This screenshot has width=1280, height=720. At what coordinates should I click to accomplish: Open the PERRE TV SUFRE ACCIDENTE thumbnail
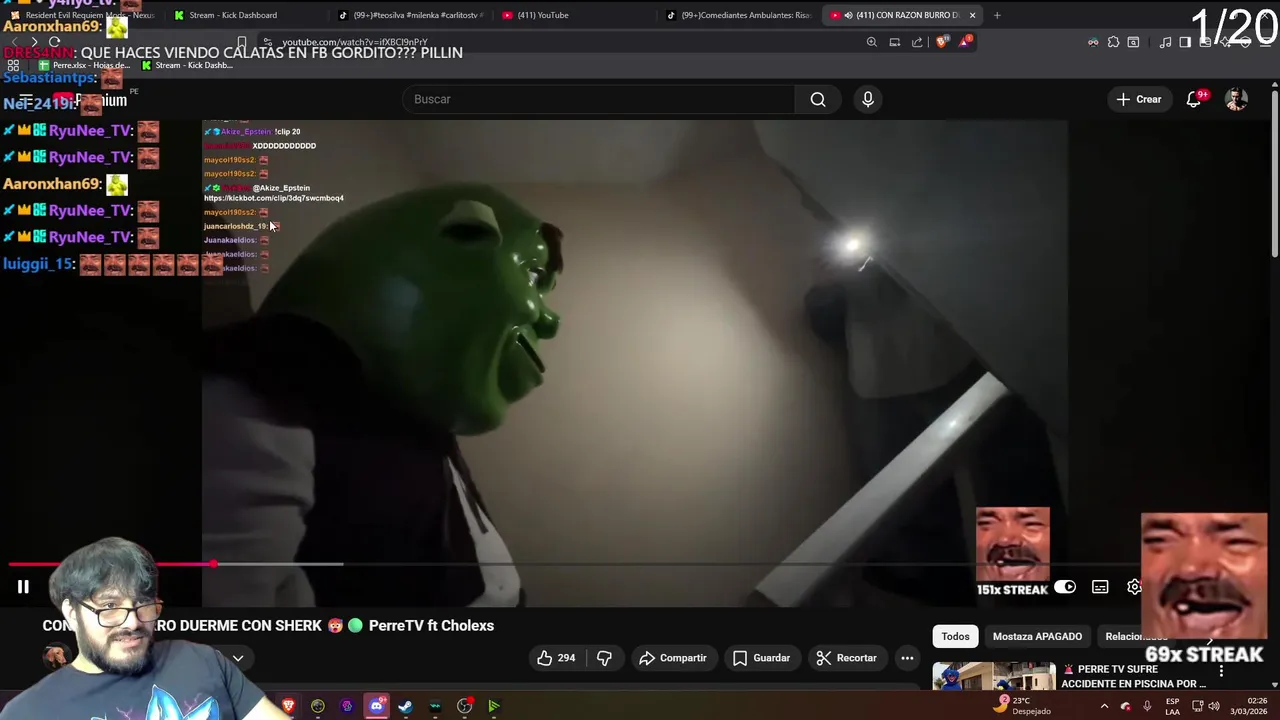point(994,676)
